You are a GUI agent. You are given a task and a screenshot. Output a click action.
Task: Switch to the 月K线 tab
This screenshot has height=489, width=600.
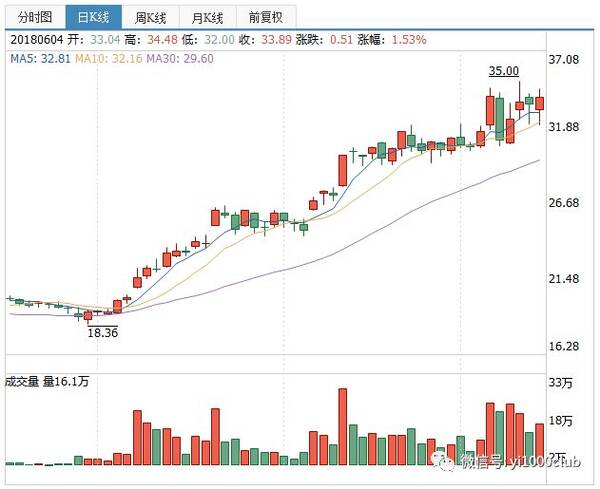(208, 17)
